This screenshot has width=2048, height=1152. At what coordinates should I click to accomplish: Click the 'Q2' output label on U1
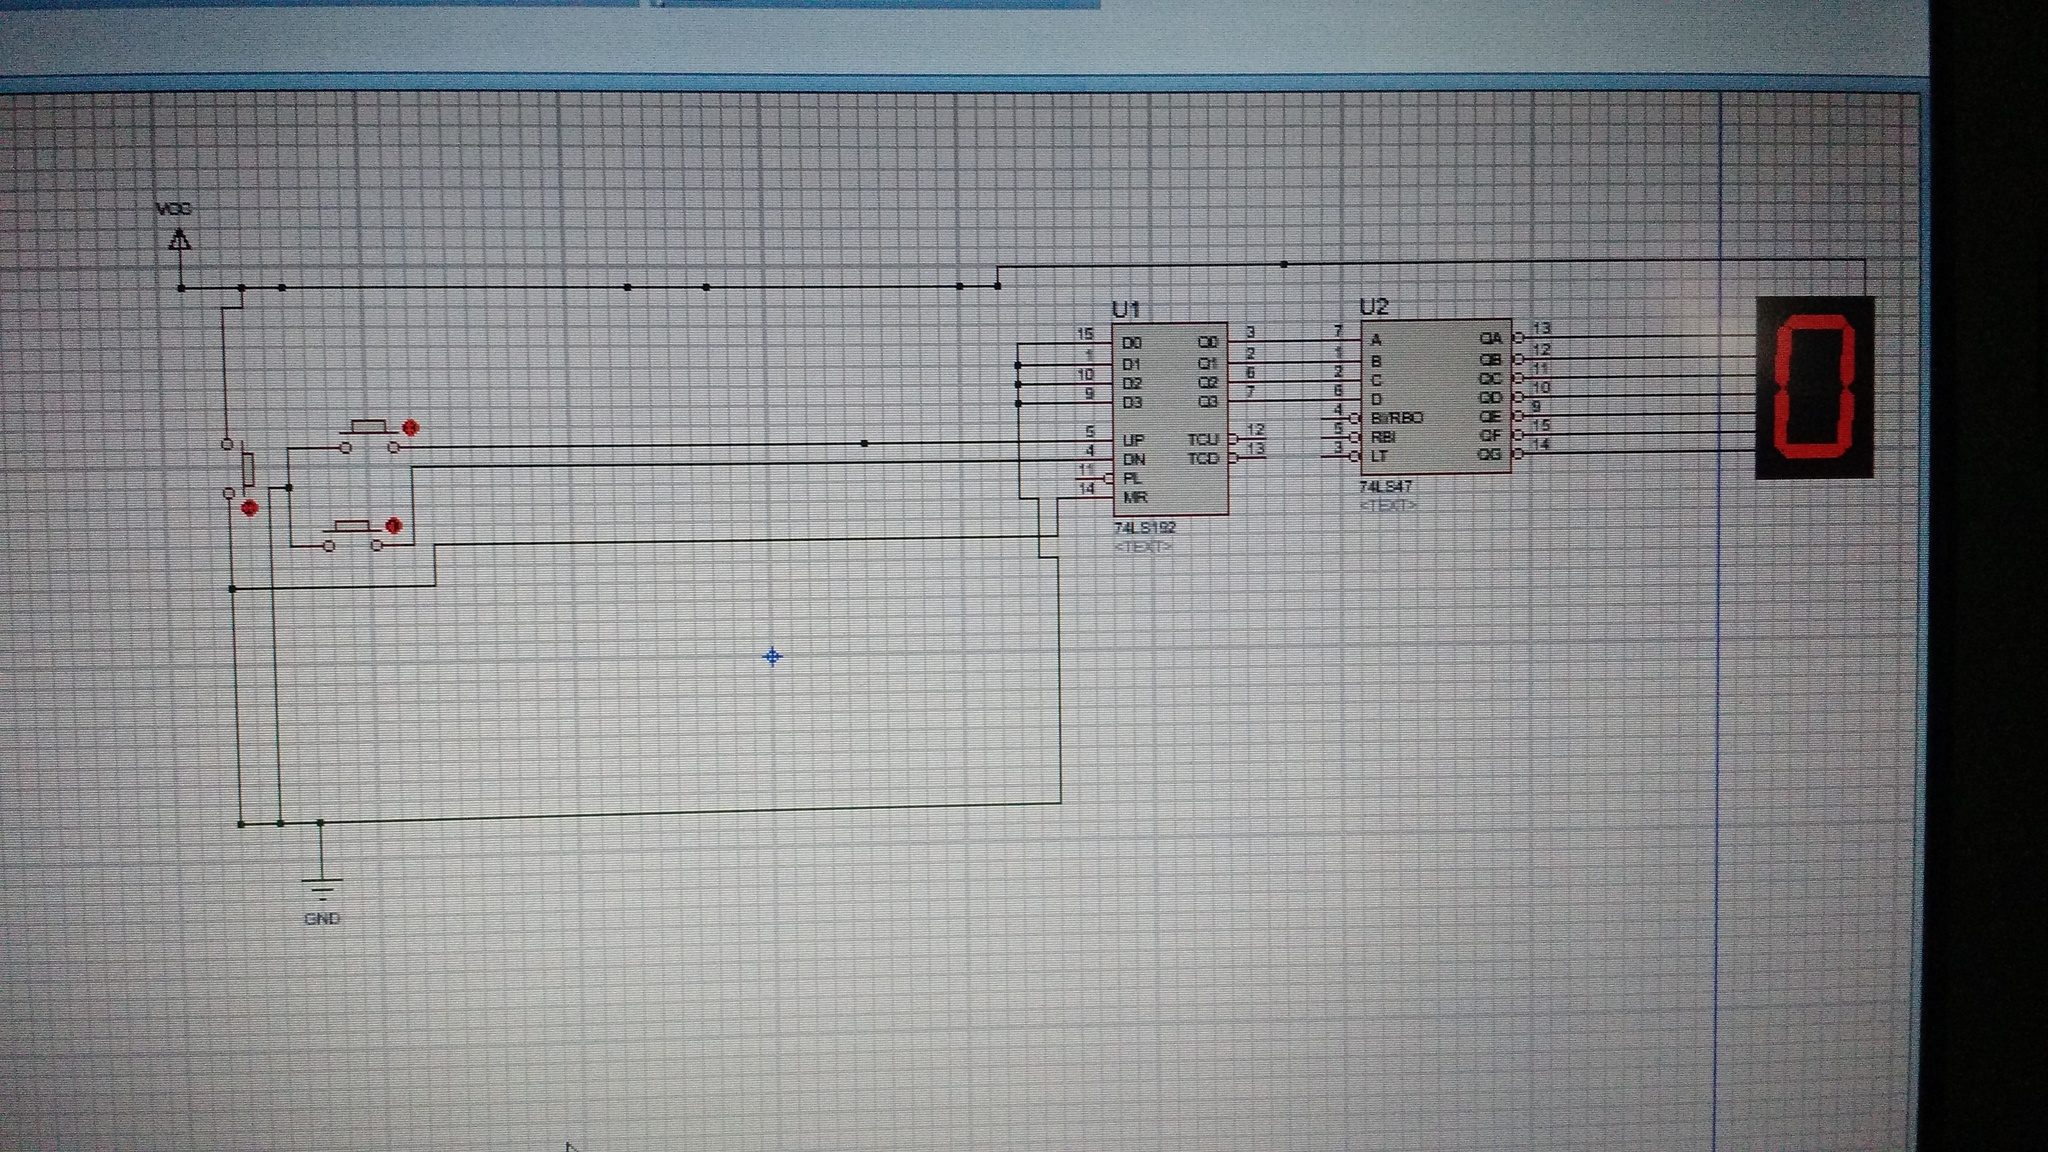(x=1208, y=382)
